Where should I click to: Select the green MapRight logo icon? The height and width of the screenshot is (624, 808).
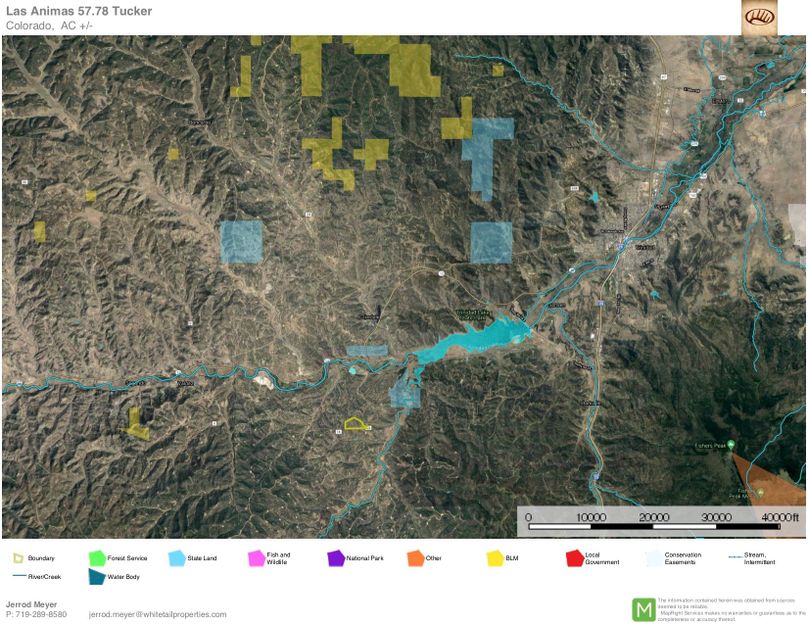pyautogui.click(x=644, y=609)
